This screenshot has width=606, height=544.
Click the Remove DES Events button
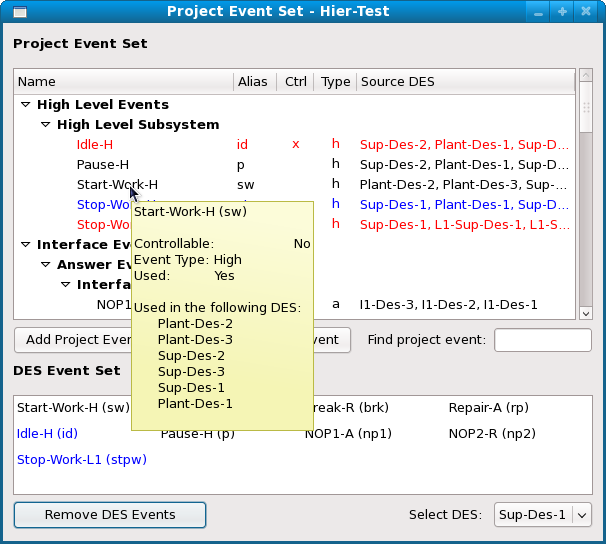110,515
